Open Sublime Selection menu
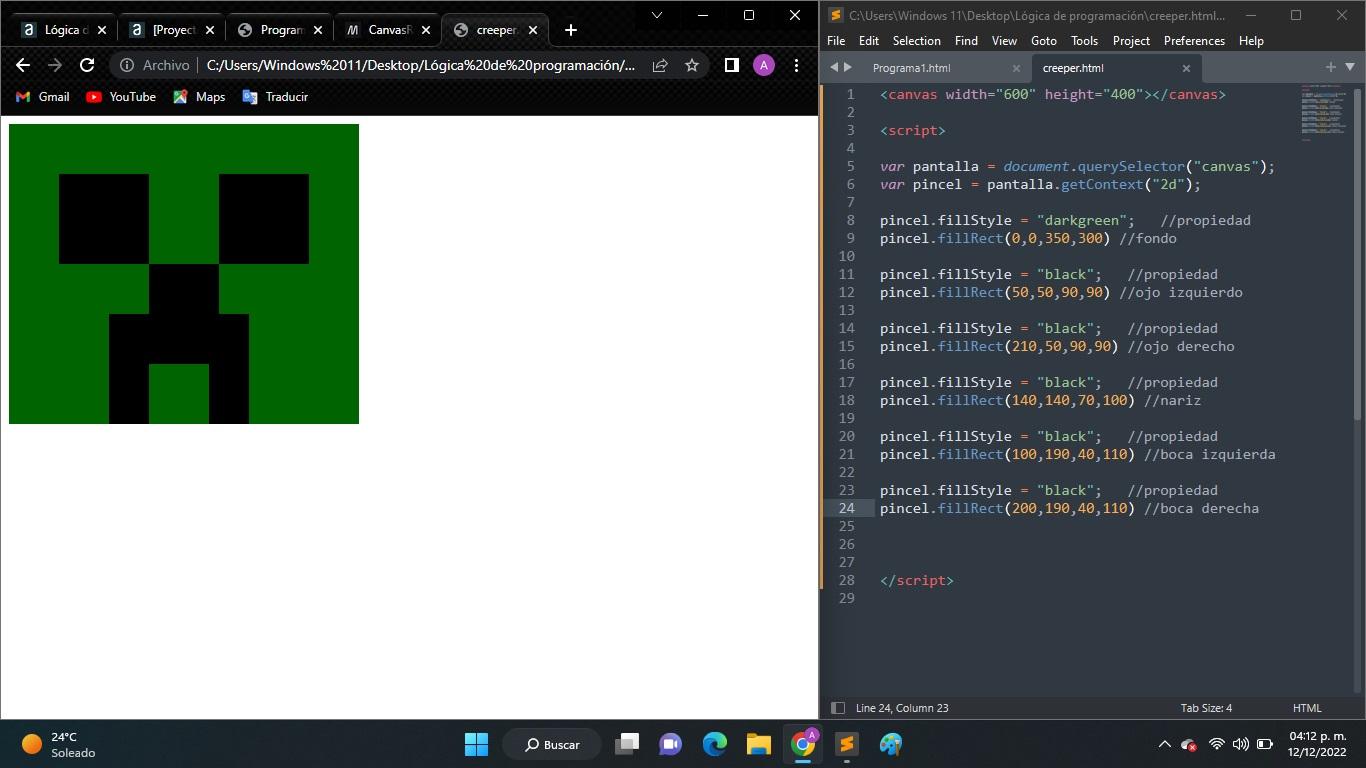This screenshot has height=768, width=1366. 916,41
